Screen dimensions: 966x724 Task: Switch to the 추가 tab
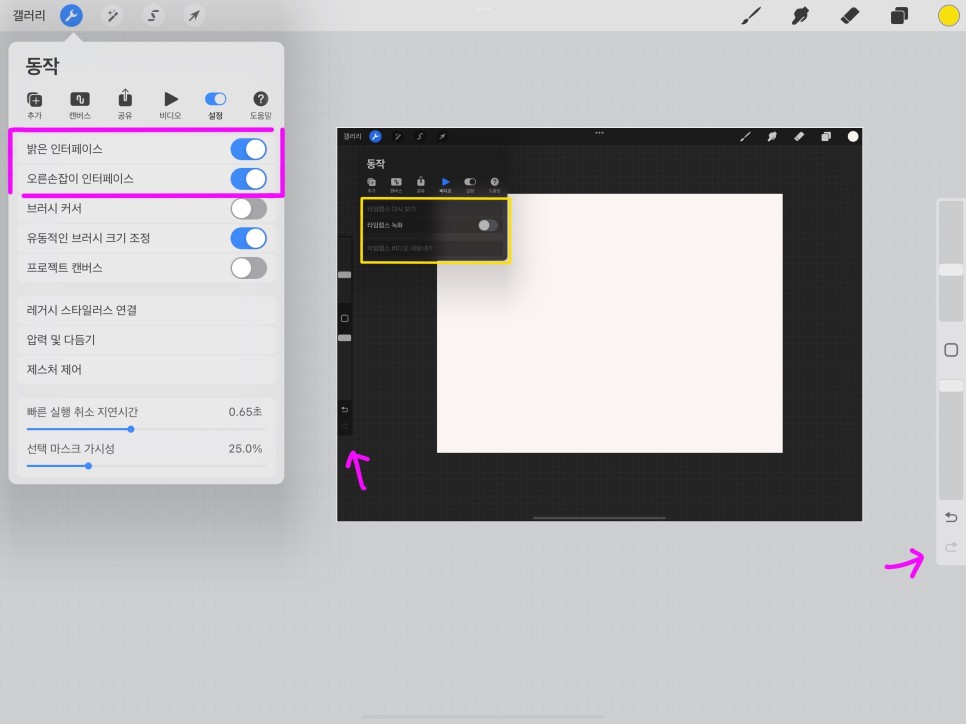coord(34,105)
